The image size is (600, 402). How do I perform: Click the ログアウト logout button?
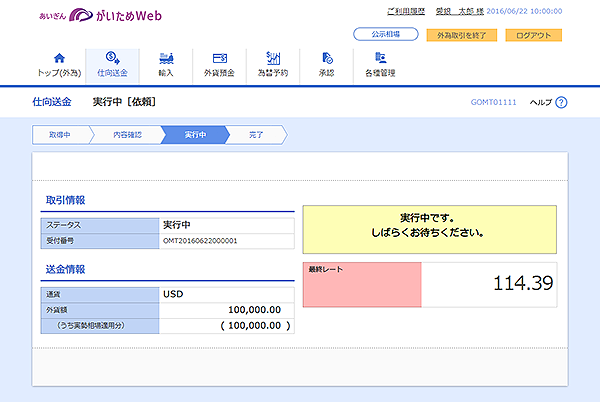click(533, 35)
